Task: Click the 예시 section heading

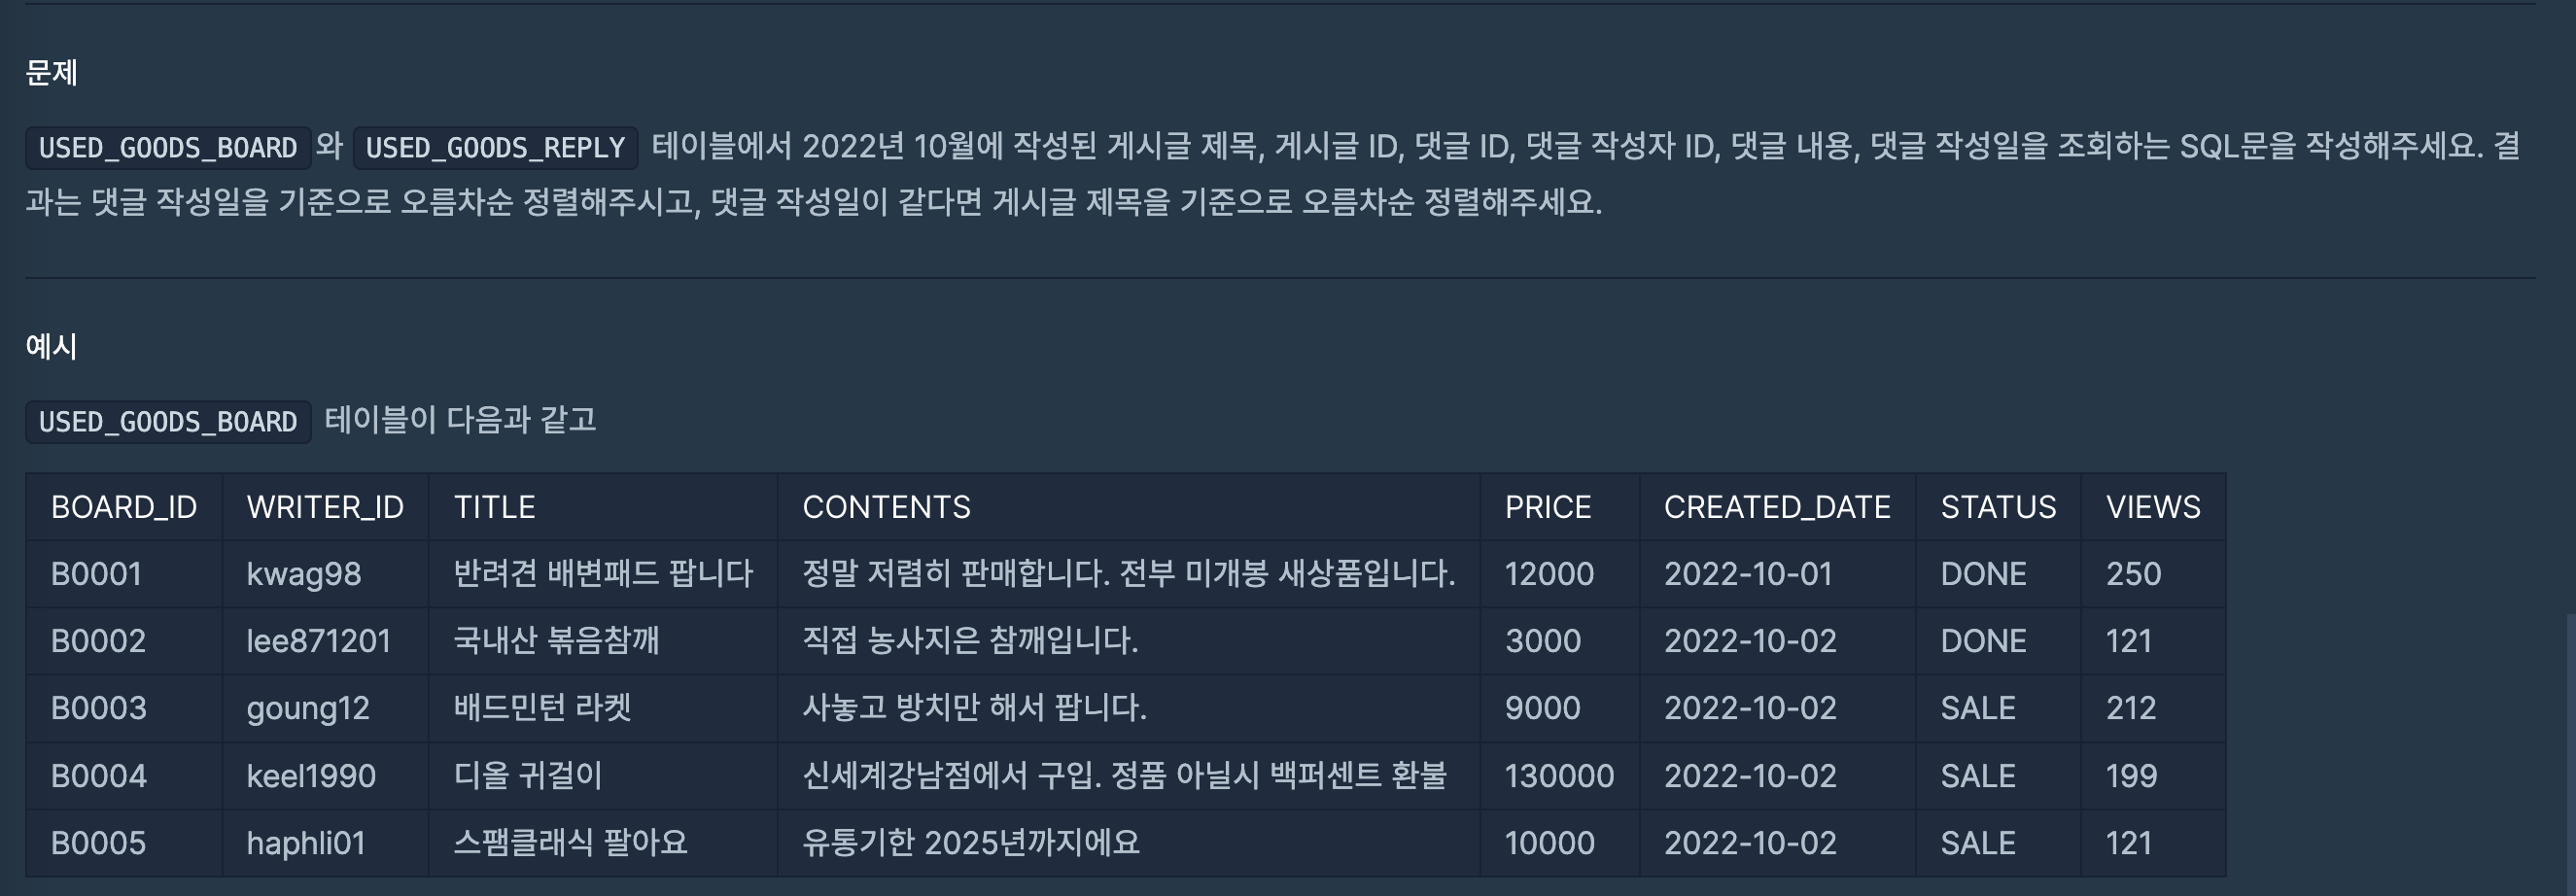Action: [51, 346]
